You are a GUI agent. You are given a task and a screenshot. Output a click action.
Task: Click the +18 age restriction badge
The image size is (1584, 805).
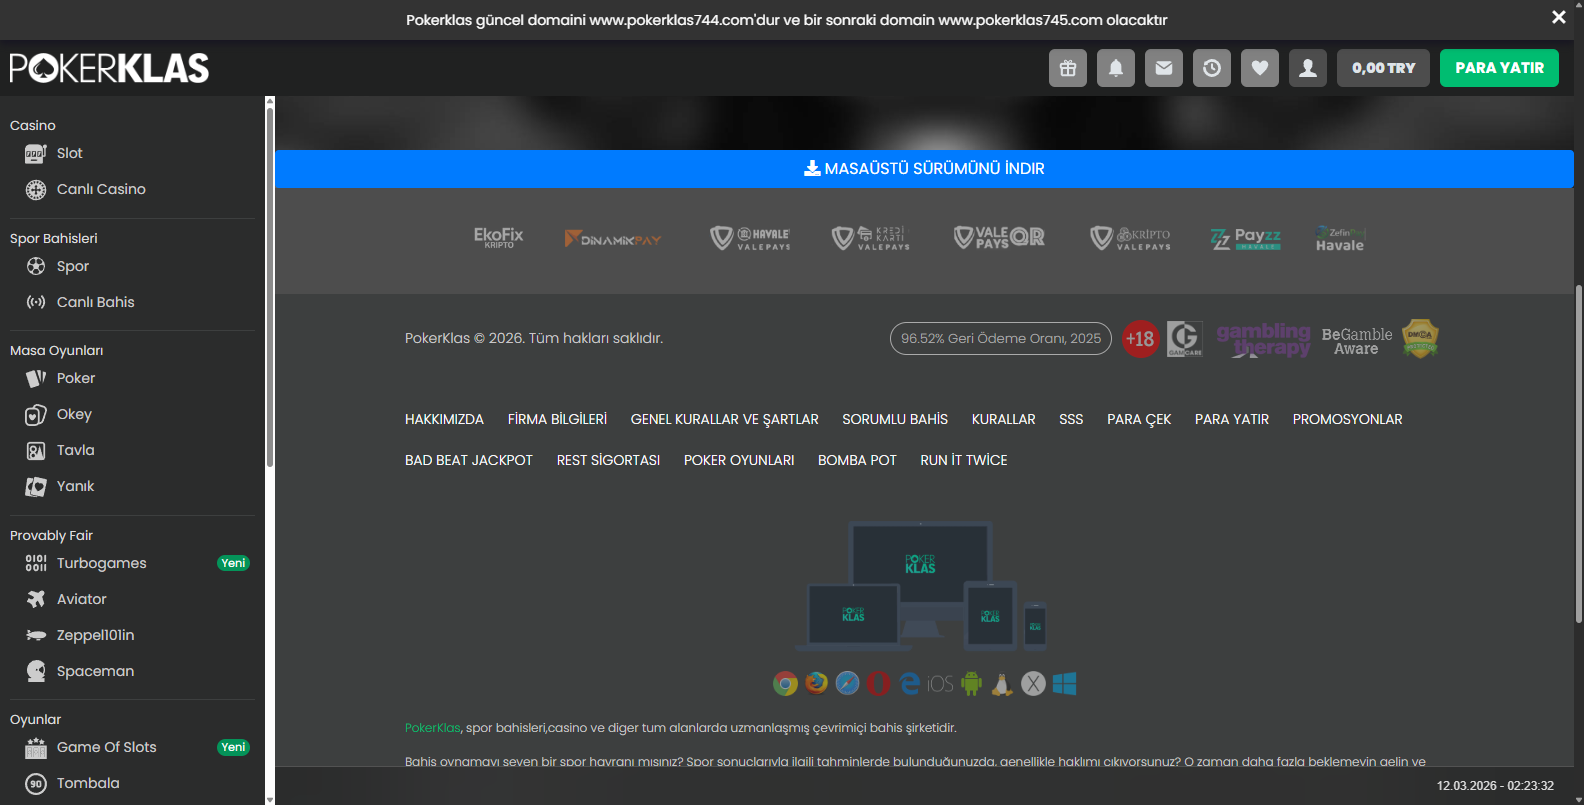(1140, 339)
